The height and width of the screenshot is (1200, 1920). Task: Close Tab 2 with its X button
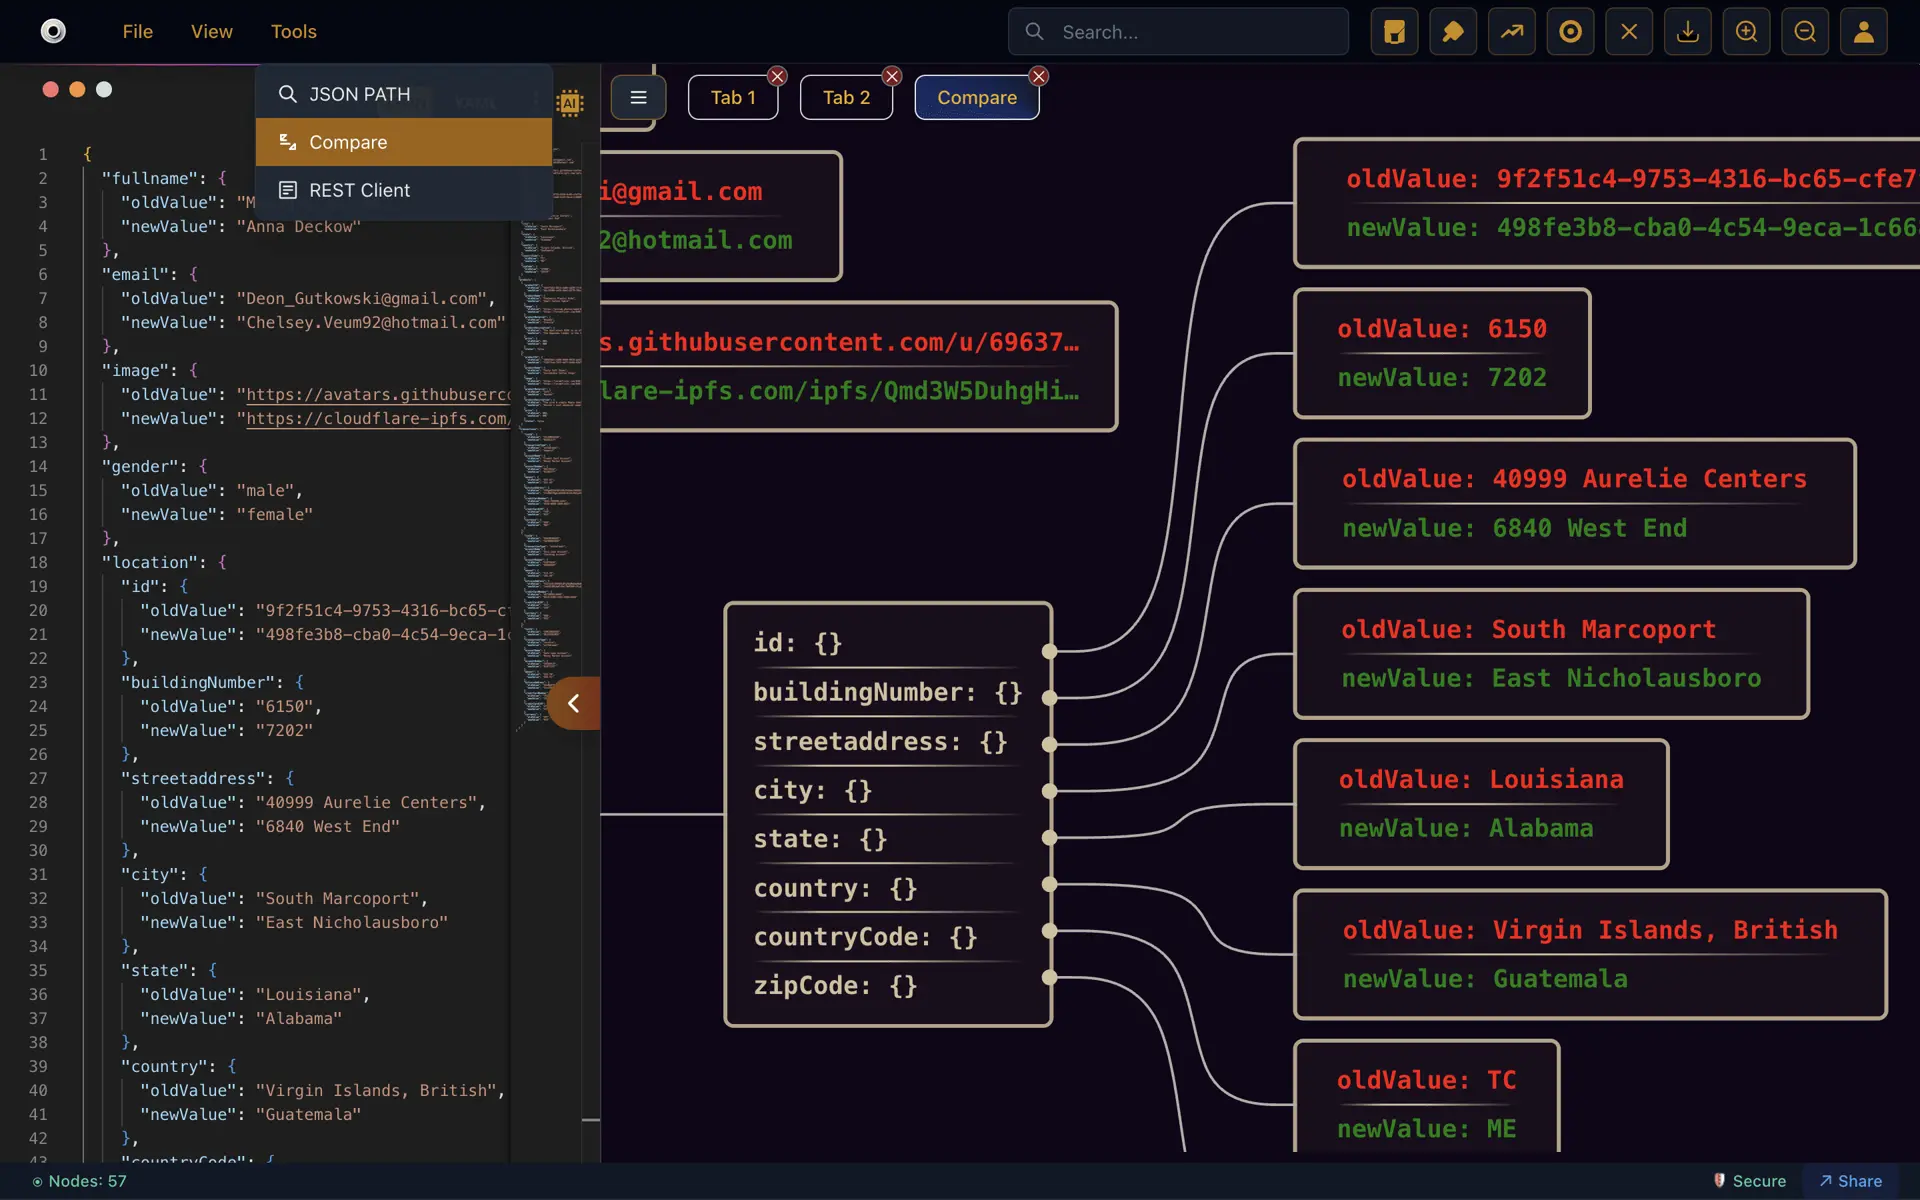click(x=891, y=76)
